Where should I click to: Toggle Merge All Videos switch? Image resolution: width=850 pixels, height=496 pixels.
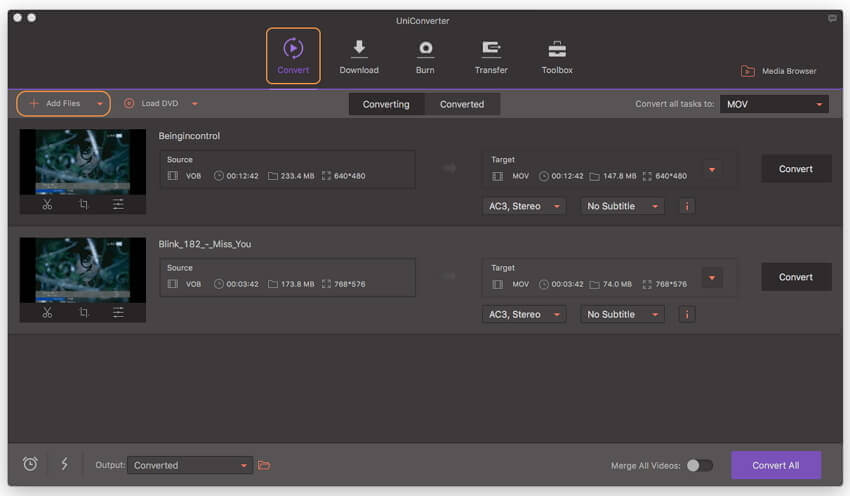pos(699,465)
